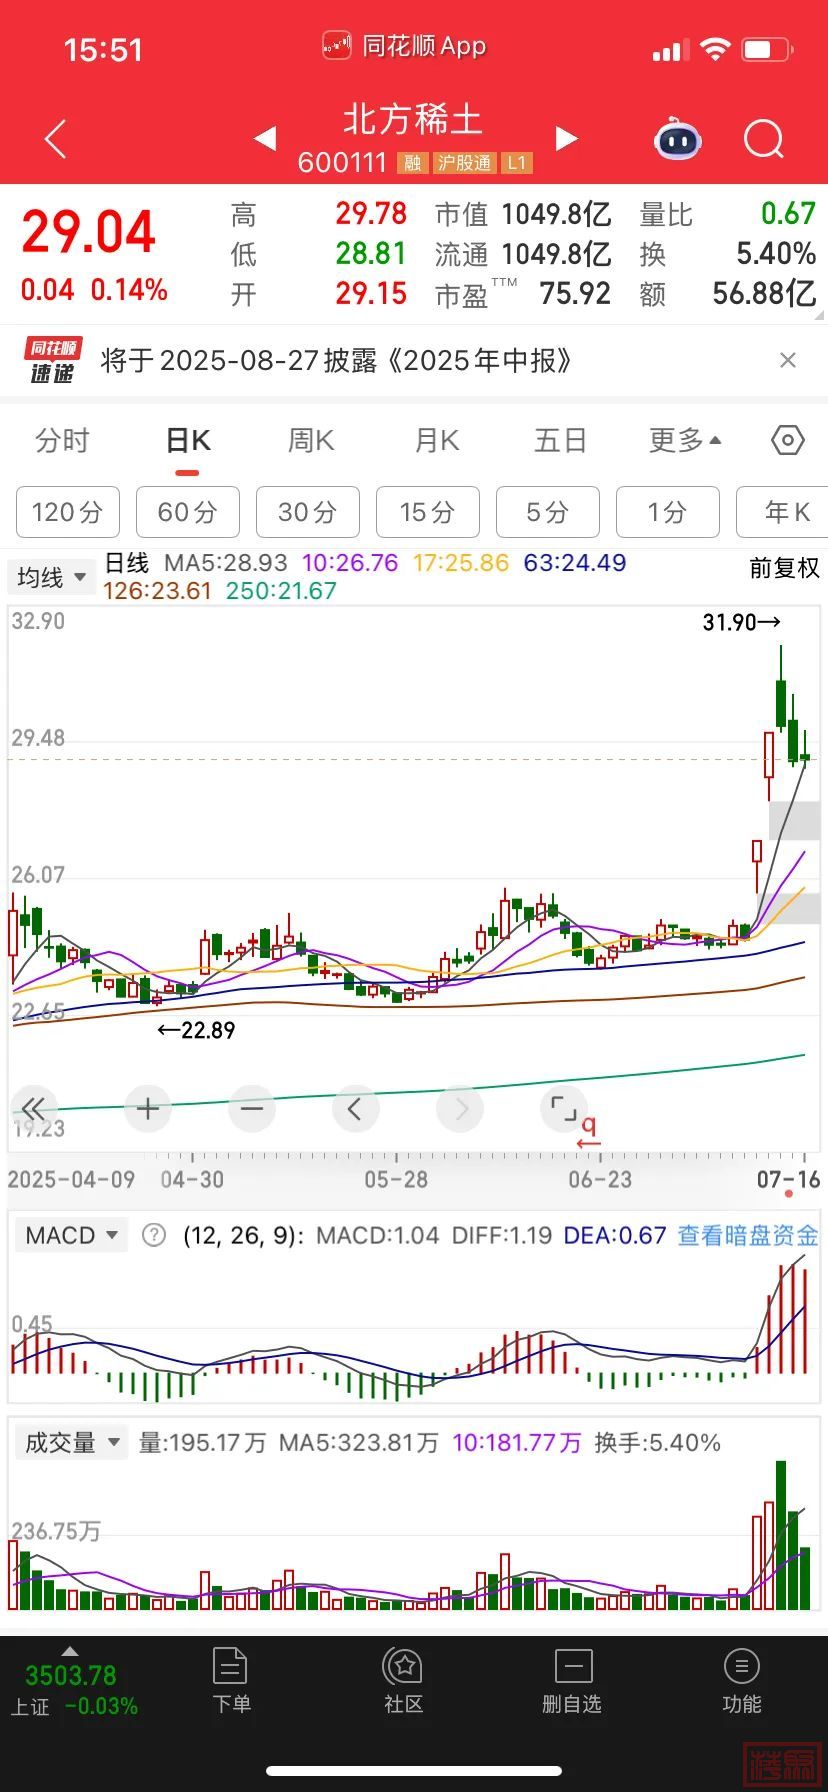Open the 更多 period menu
This screenshot has height=1792, width=828.
coord(685,440)
